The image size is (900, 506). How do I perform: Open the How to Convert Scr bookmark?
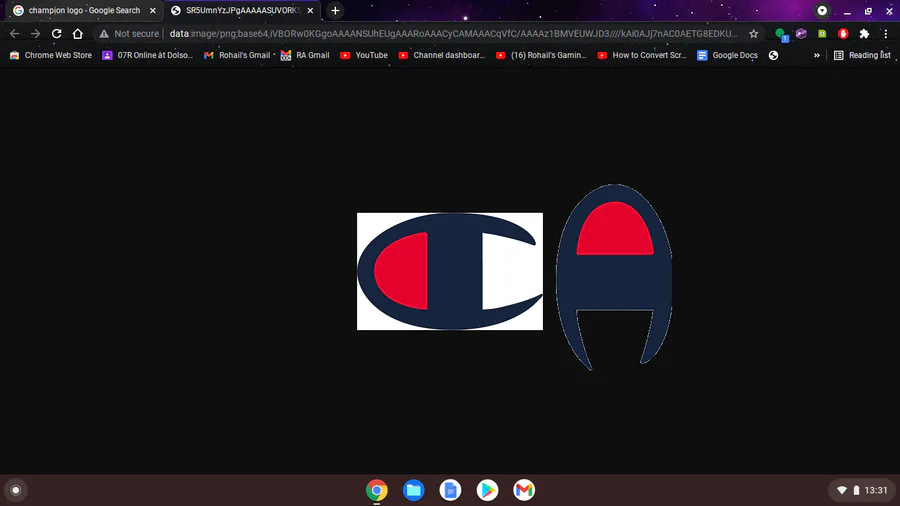(642, 56)
